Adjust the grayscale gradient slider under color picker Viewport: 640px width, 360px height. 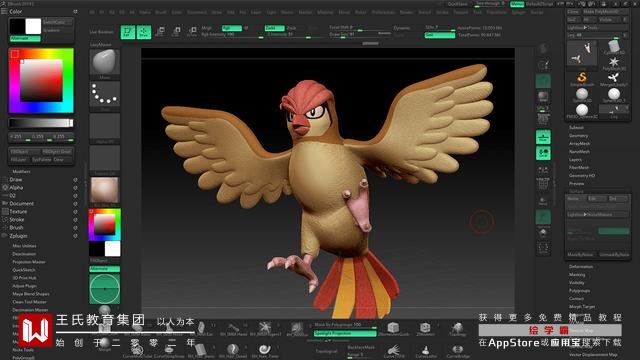point(41,123)
